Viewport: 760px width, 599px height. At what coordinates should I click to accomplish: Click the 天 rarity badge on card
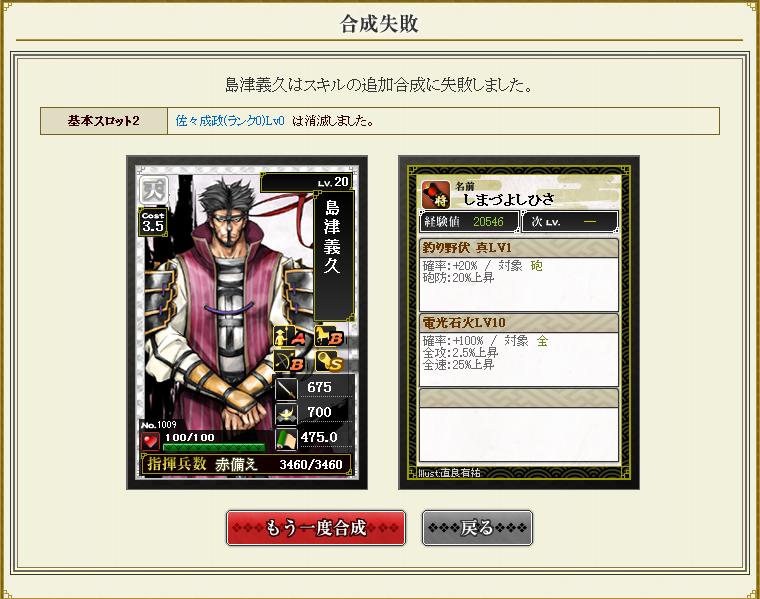click(154, 190)
